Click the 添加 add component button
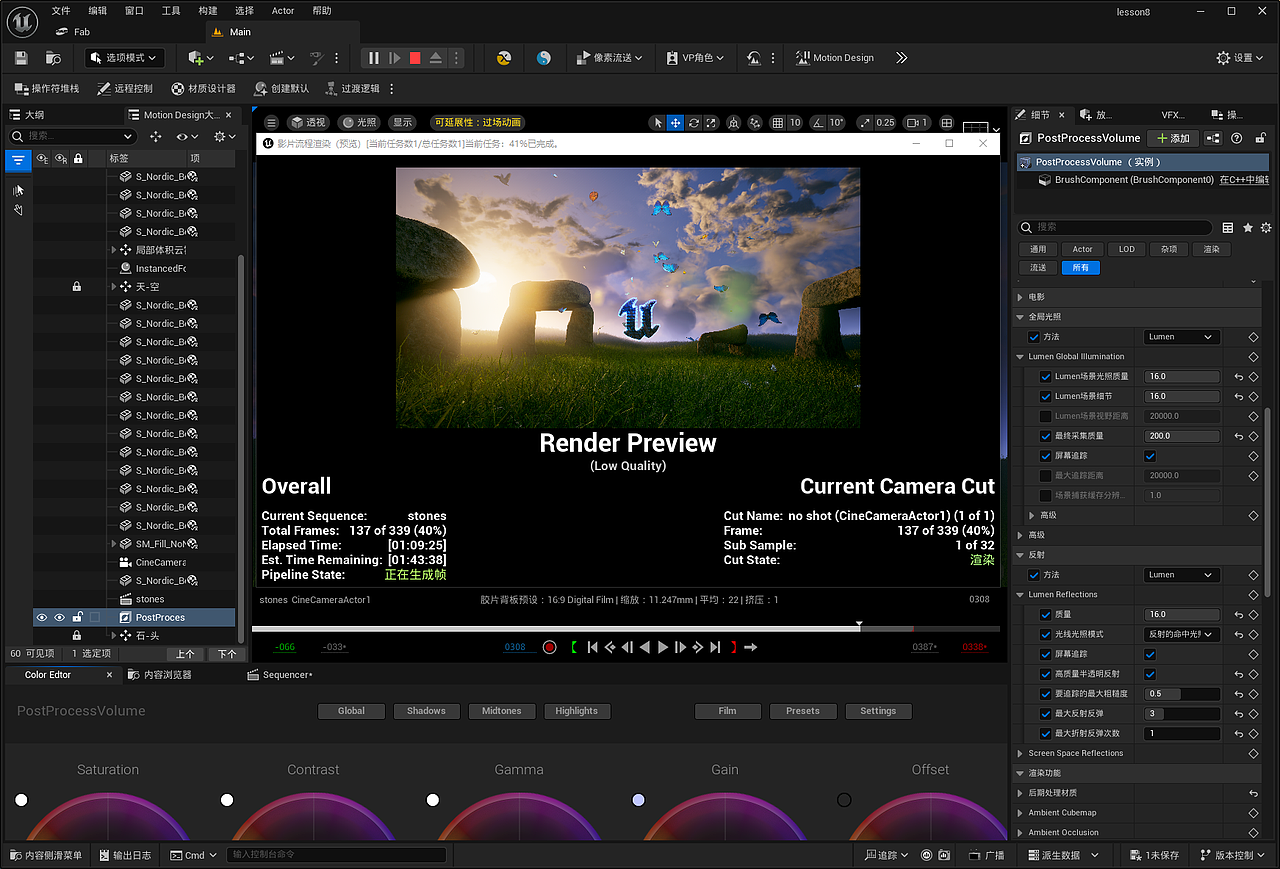The height and width of the screenshot is (869, 1280). [x=1172, y=138]
